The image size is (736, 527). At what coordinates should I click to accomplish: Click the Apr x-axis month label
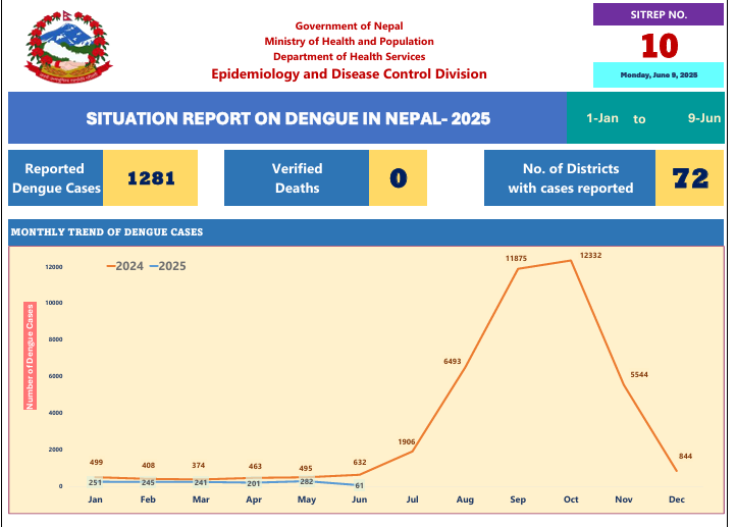click(253, 500)
